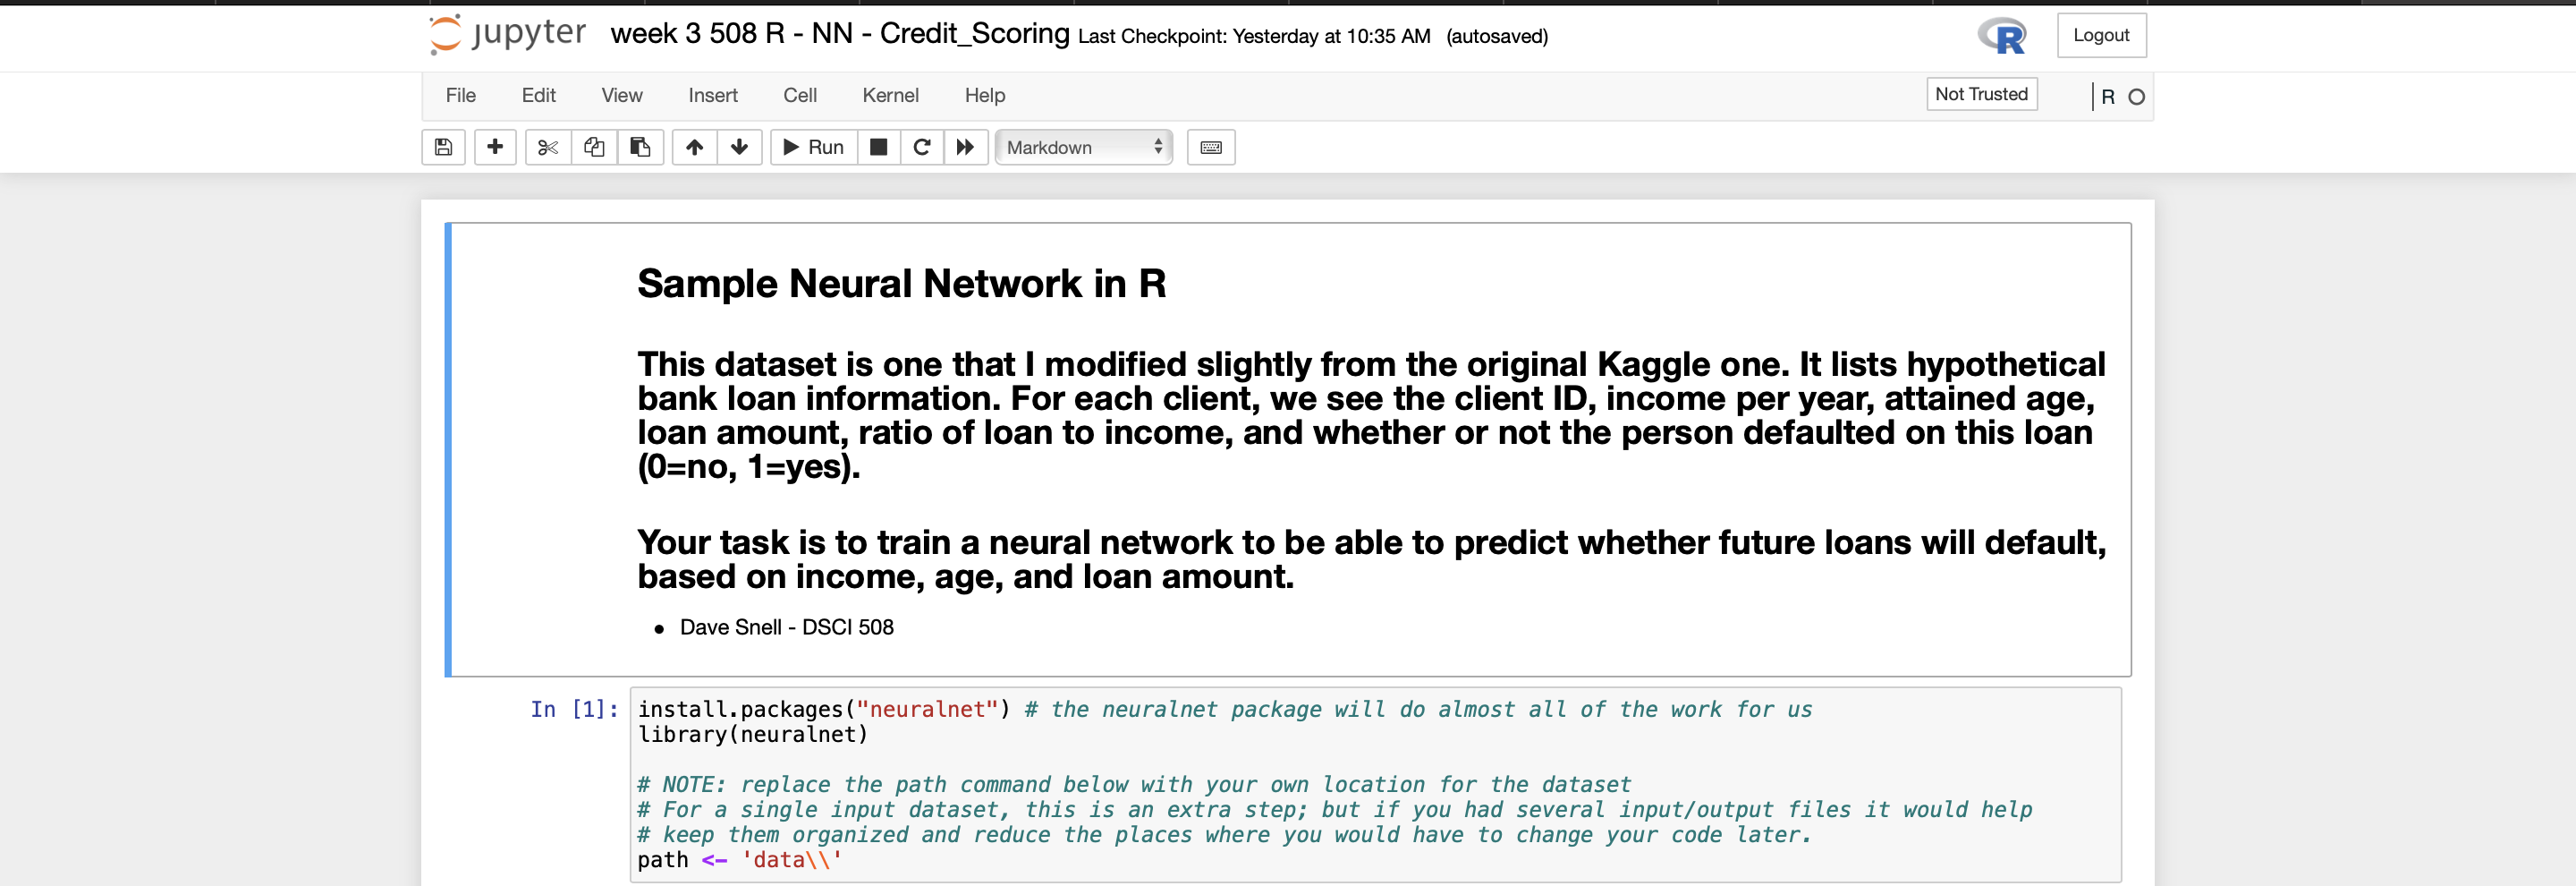Click the Run button to execute cell

coord(812,147)
